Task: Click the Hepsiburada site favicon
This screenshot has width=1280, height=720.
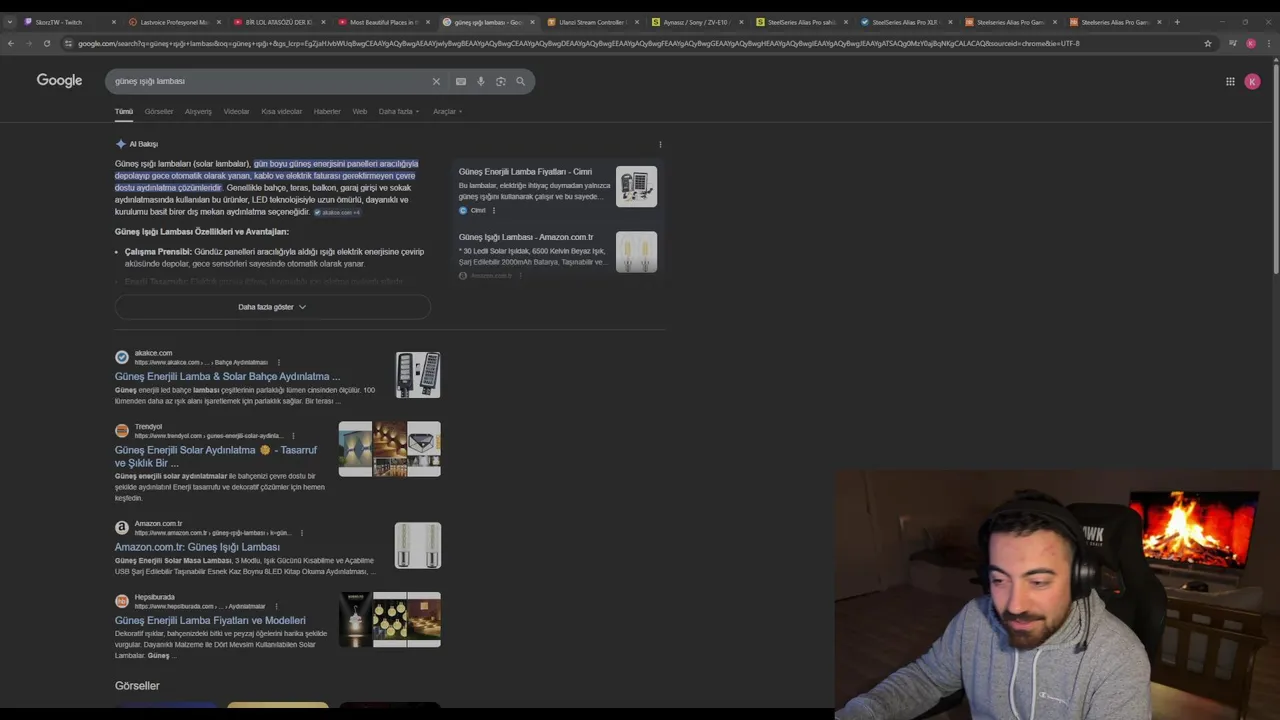Action: point(122,601)
